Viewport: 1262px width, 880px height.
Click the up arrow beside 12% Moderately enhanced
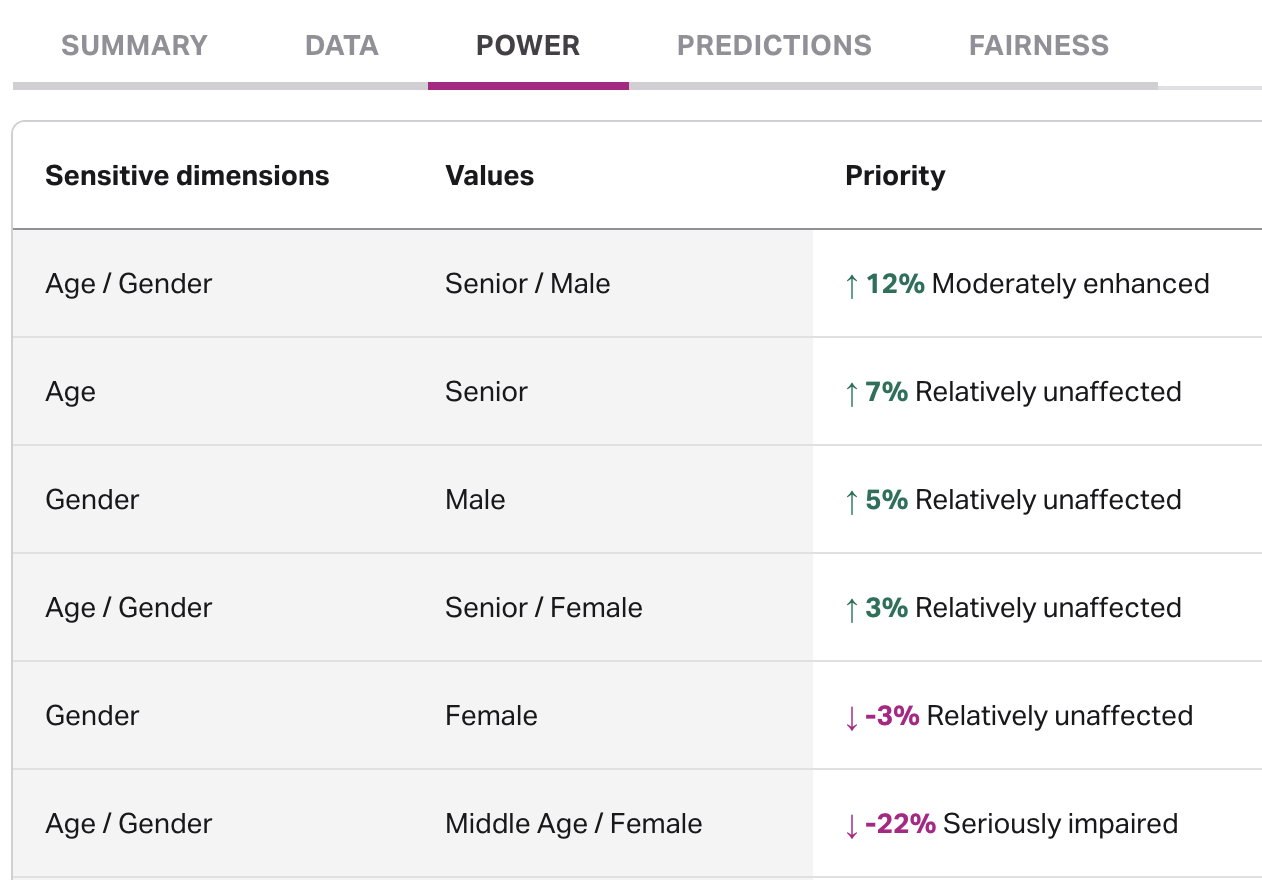(852, 285)
